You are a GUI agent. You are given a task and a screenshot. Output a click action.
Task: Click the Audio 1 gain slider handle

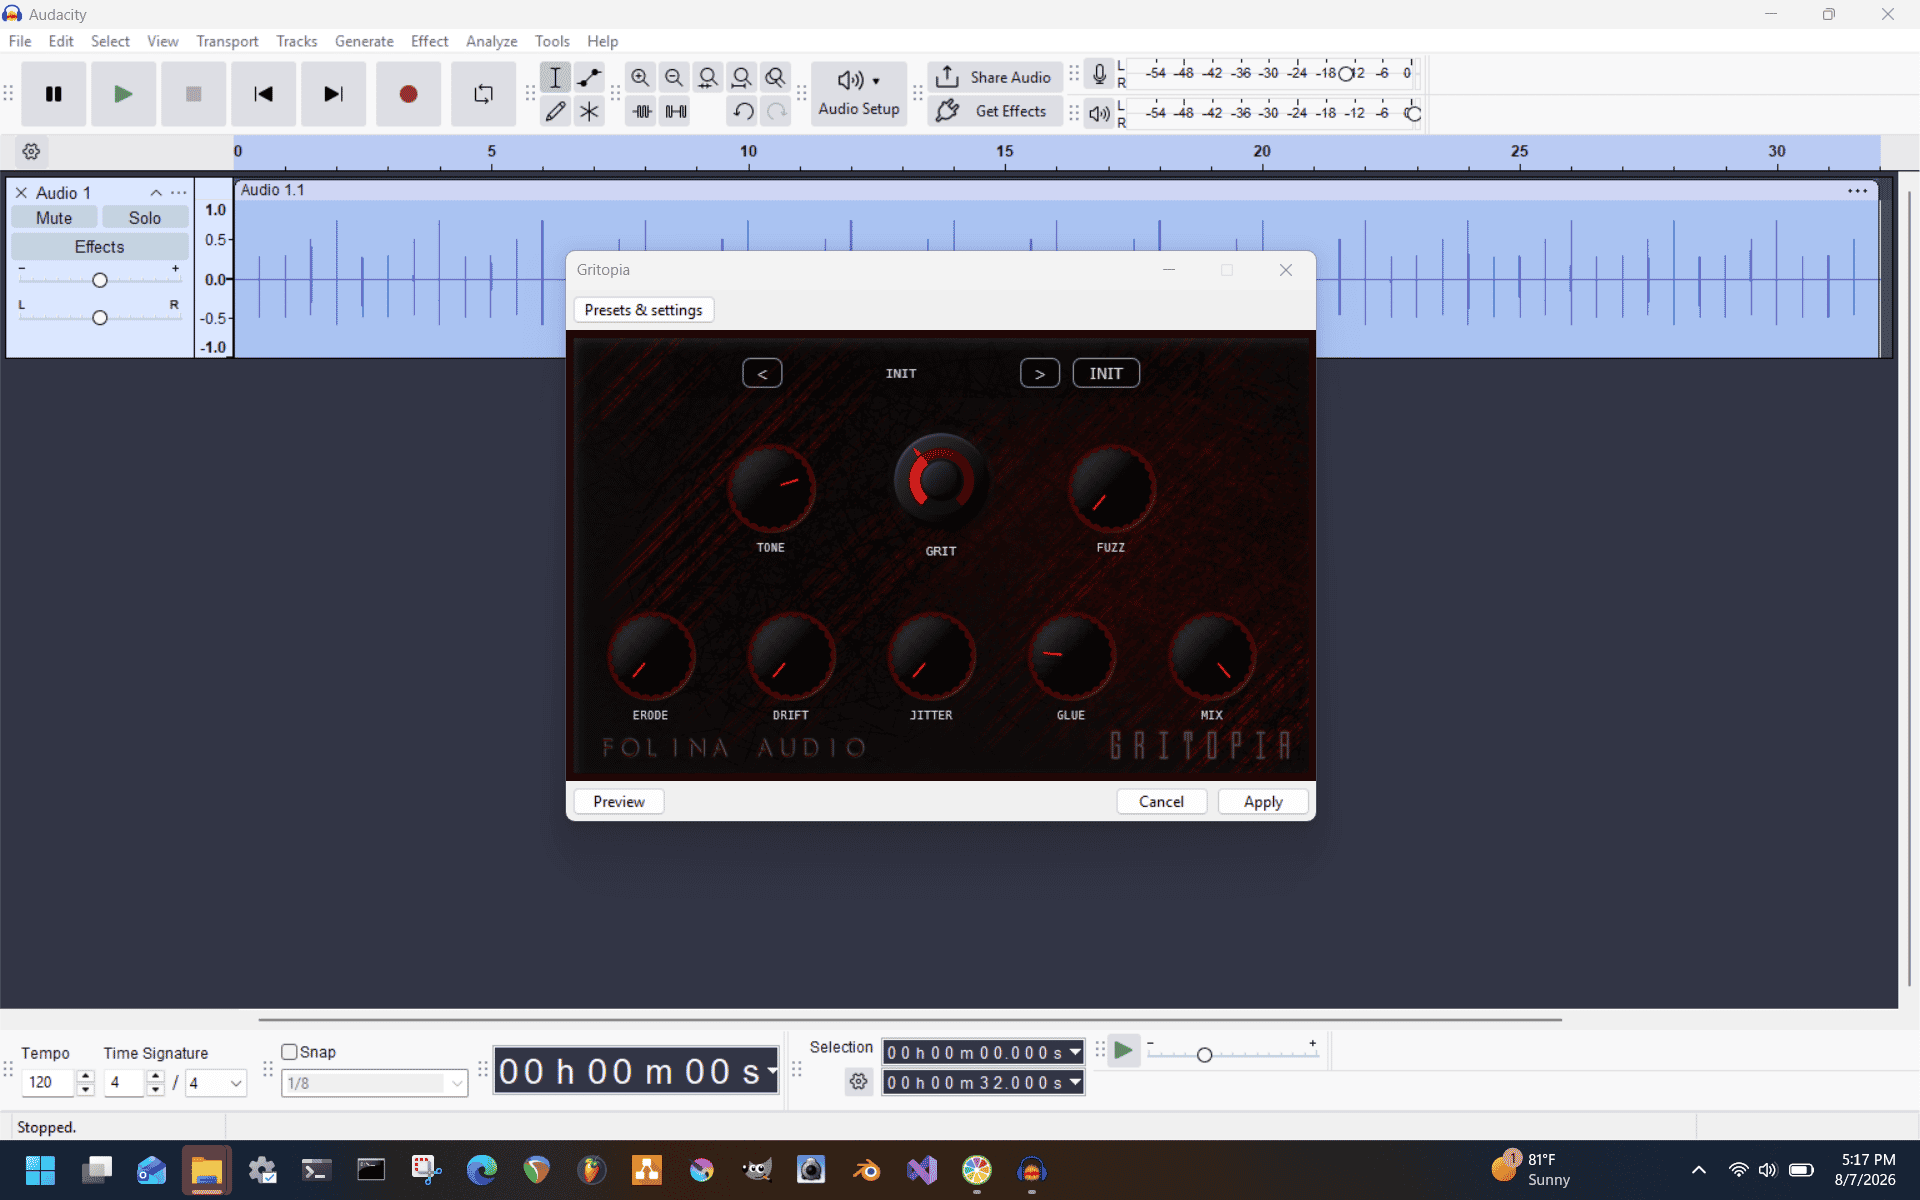click(99, 280)
